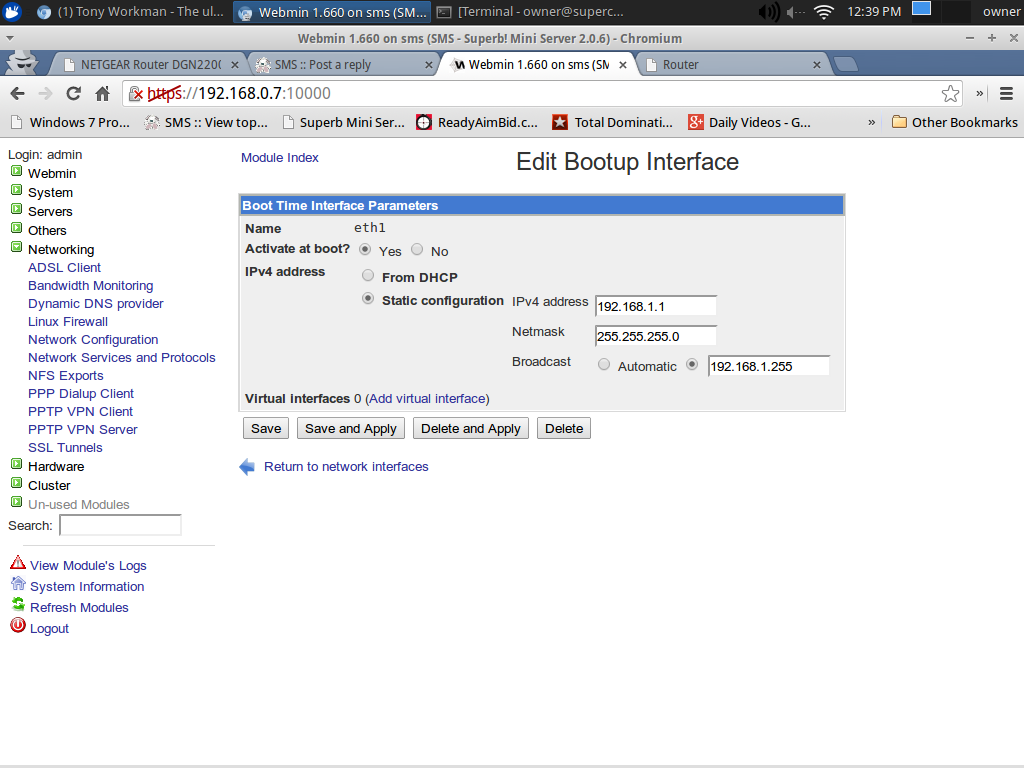Click the Netmask input field
This screenshot has height=768, width=1024.
pos(655,336)
